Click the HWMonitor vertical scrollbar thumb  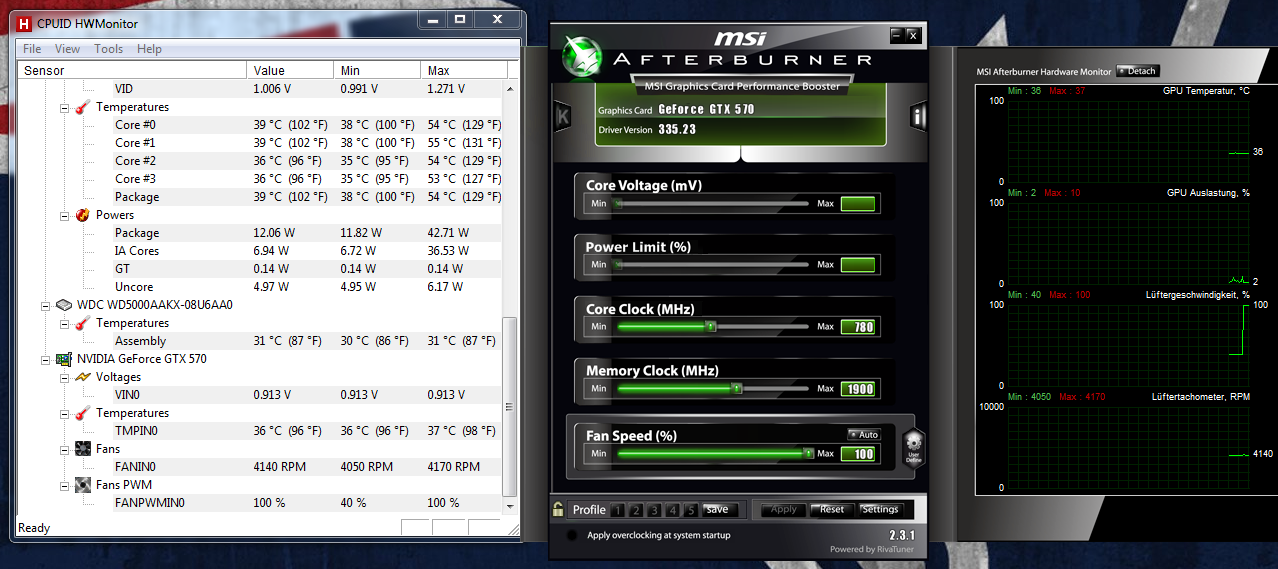pyautogui.click(x=510, y=406)
